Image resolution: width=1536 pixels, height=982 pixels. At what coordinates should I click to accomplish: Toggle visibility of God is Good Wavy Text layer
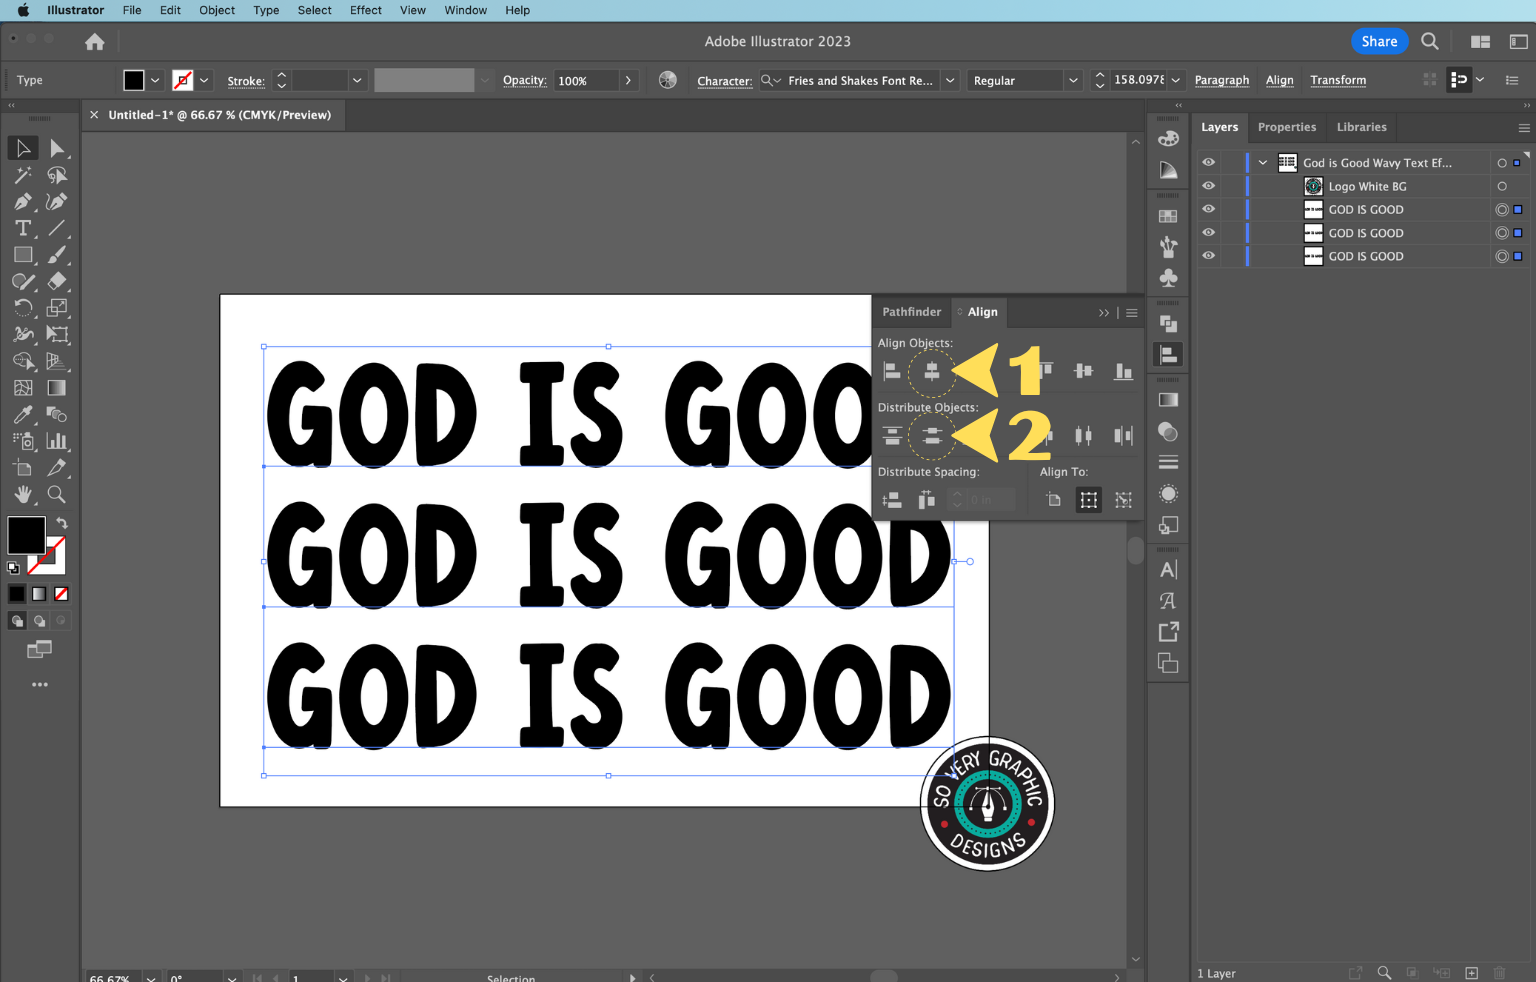pos(1208,162)
